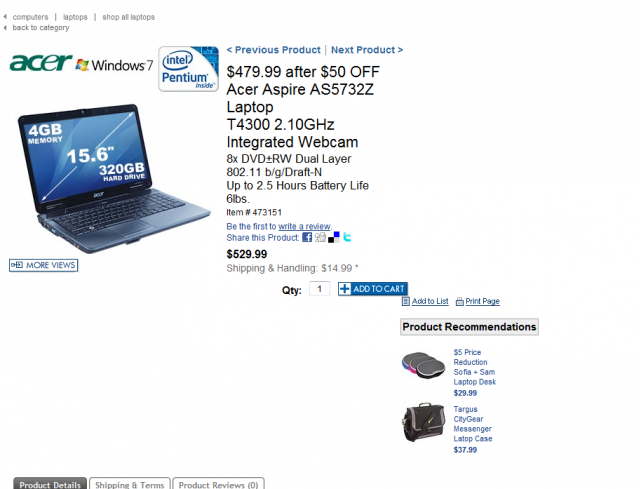Click the Intel Pentium inside badge

point(188,69)
